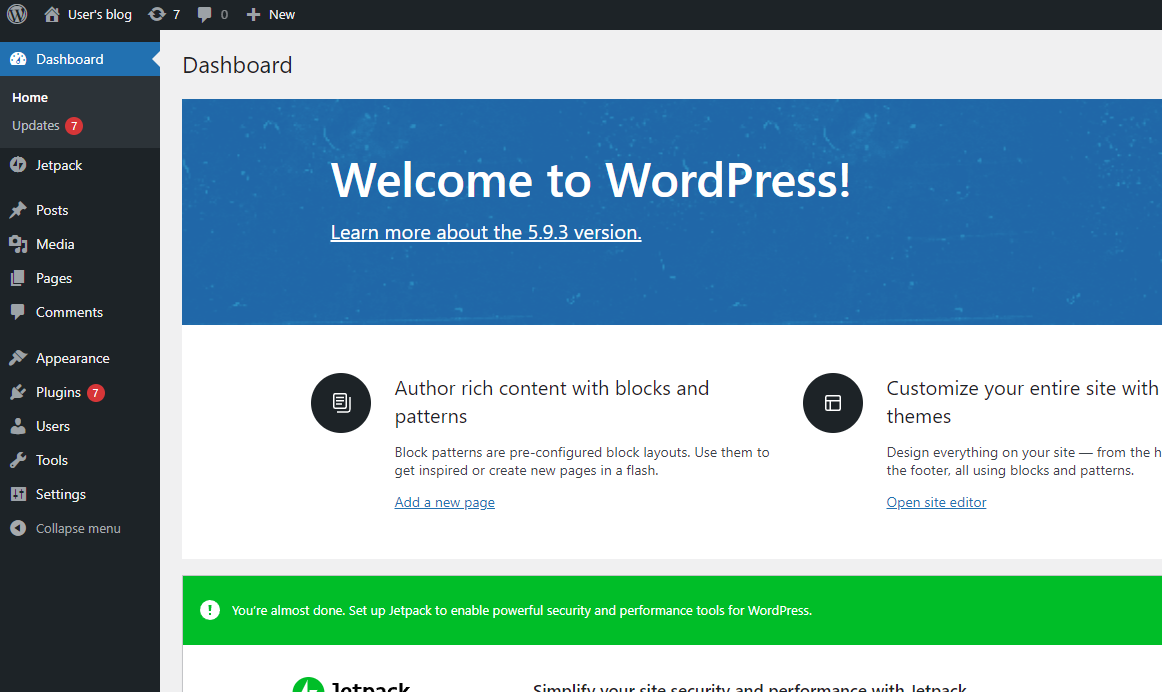Open the Users menu

pyautogui.click(x=79, y=426)
